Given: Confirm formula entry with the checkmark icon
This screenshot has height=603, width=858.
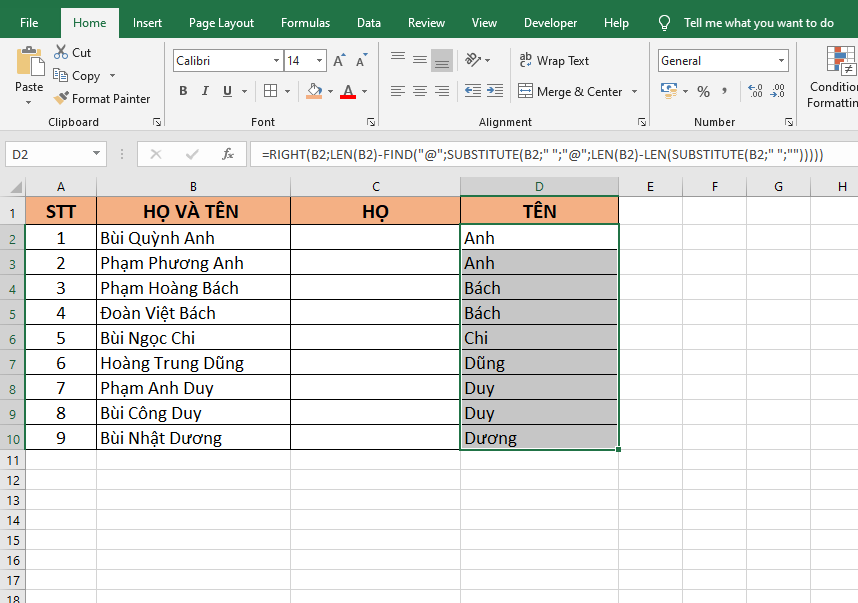Looking at the screenshot, I should click(192, 154).
